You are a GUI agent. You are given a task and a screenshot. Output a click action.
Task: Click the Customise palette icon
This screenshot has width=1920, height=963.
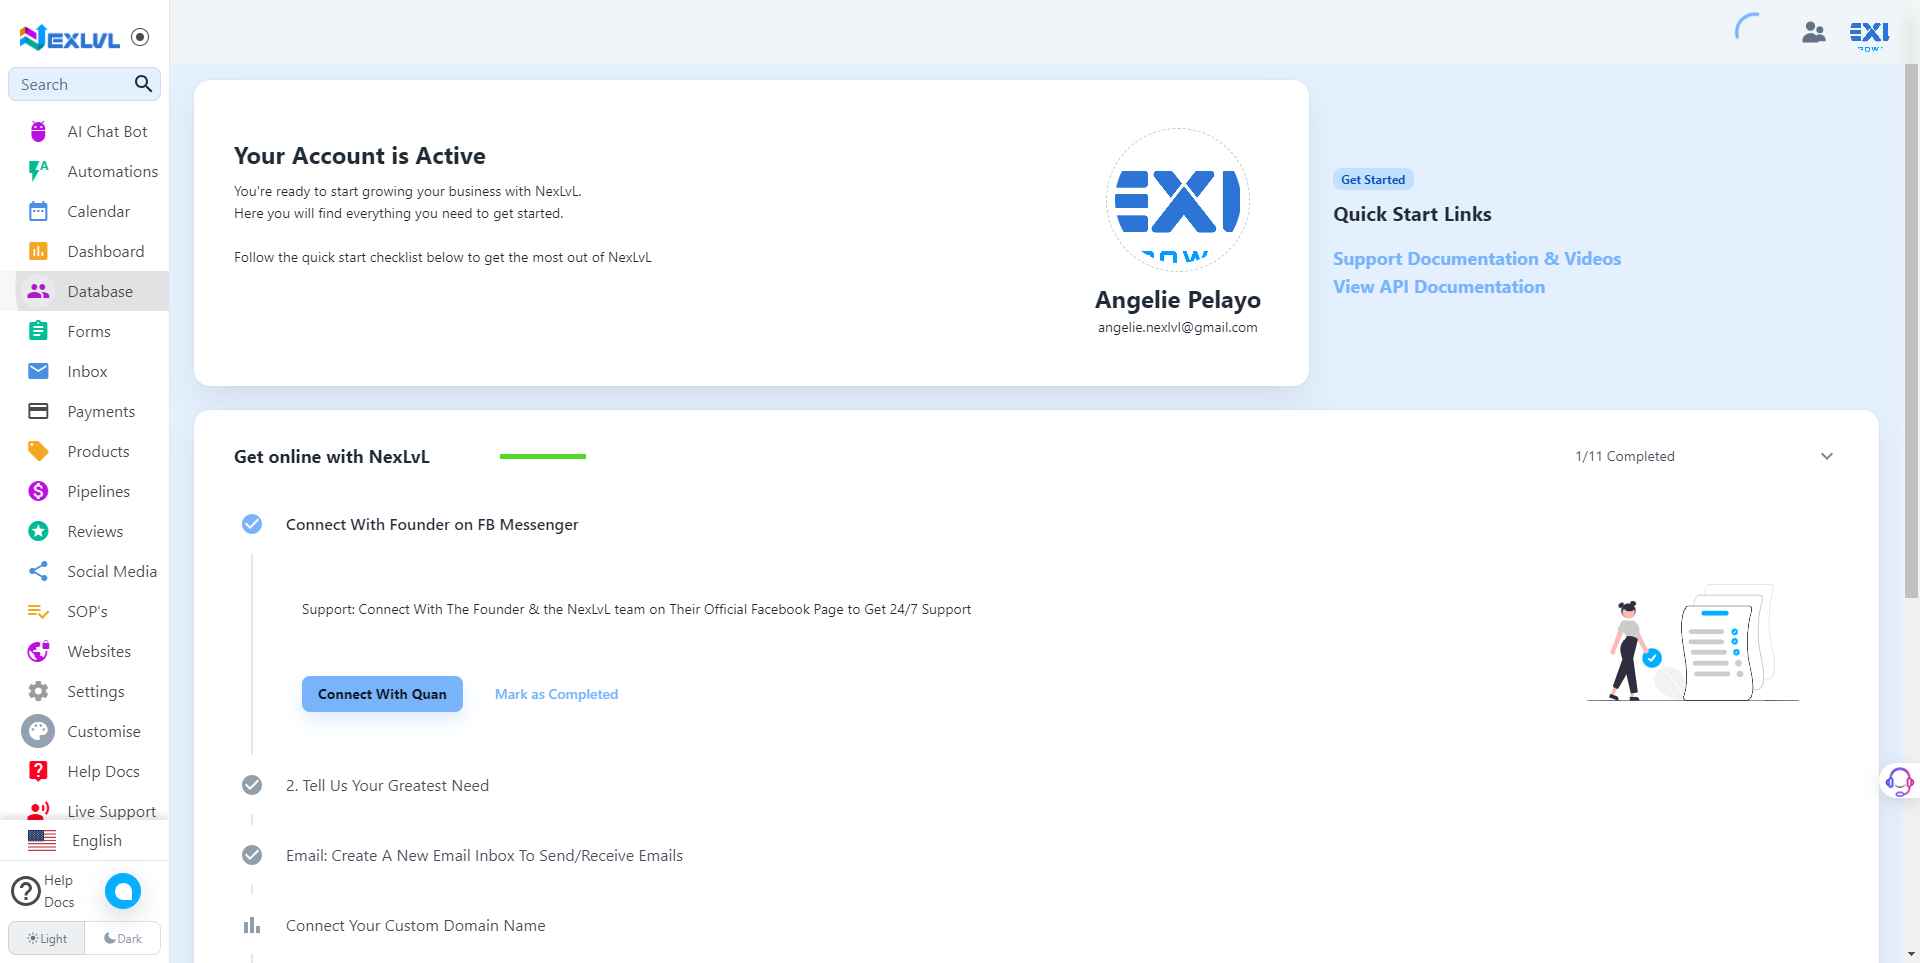[38, 731]
